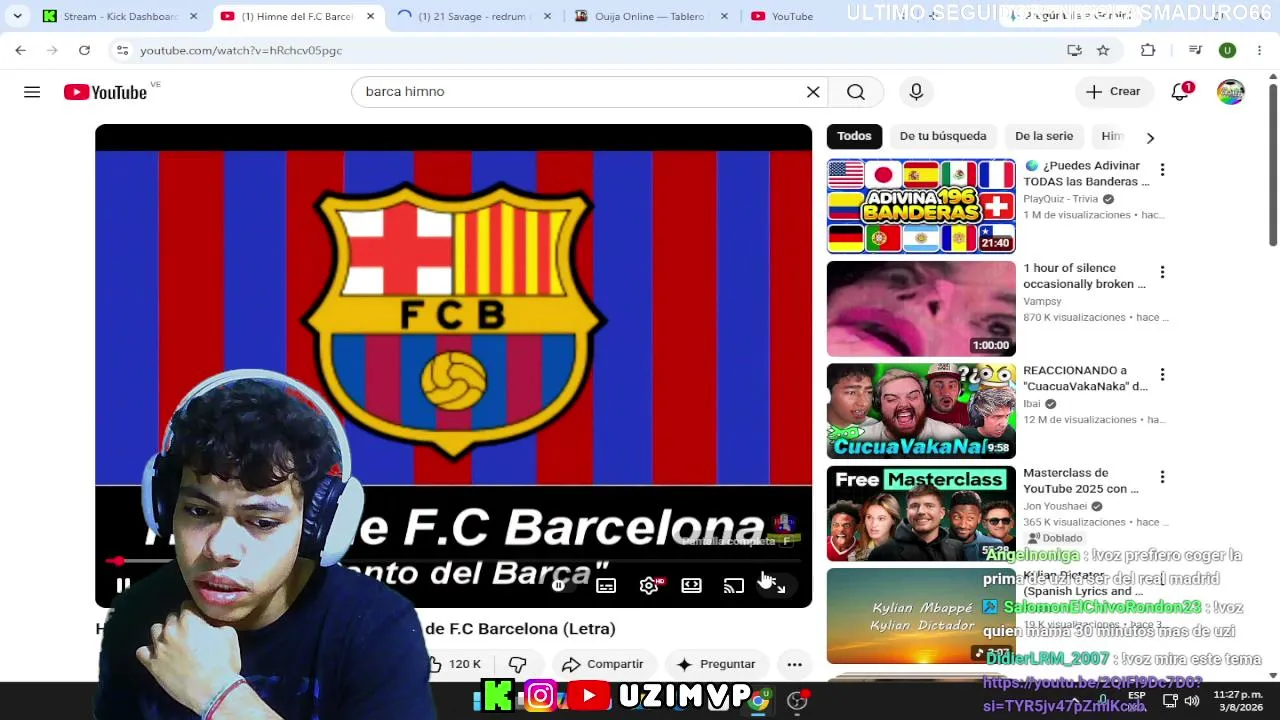Toggle subtitles in the video player
This screenshot has height=720, width=1280.
(x=606, y=585)
